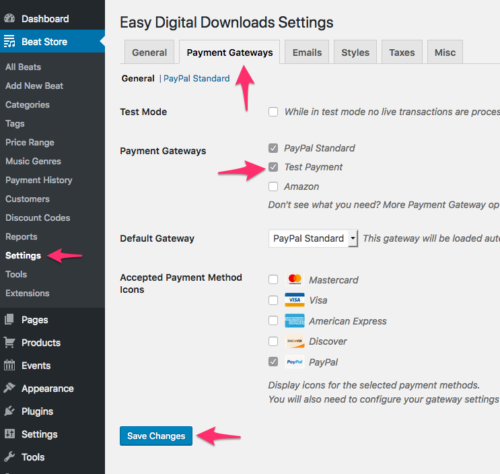Click the Beat Store music list icon

pyautogui.click(x=9, y=41)
